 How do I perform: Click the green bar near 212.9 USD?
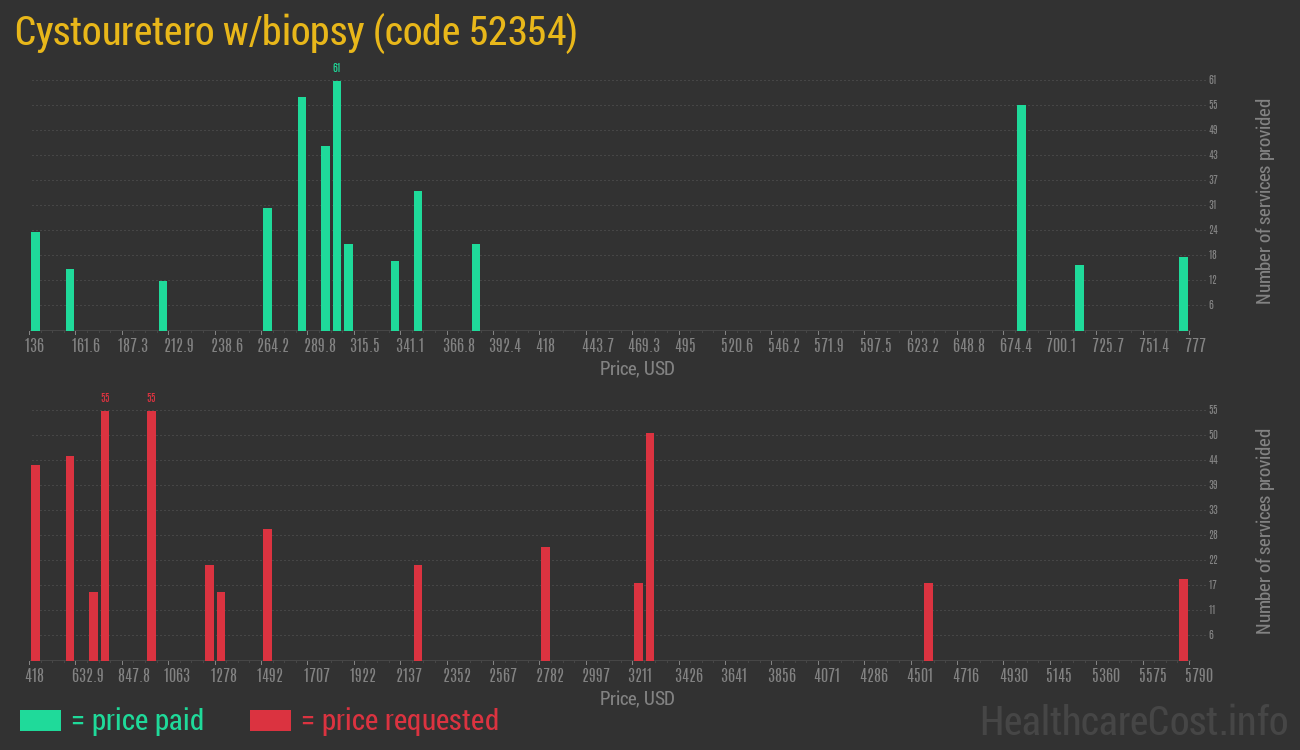point(163,306)
